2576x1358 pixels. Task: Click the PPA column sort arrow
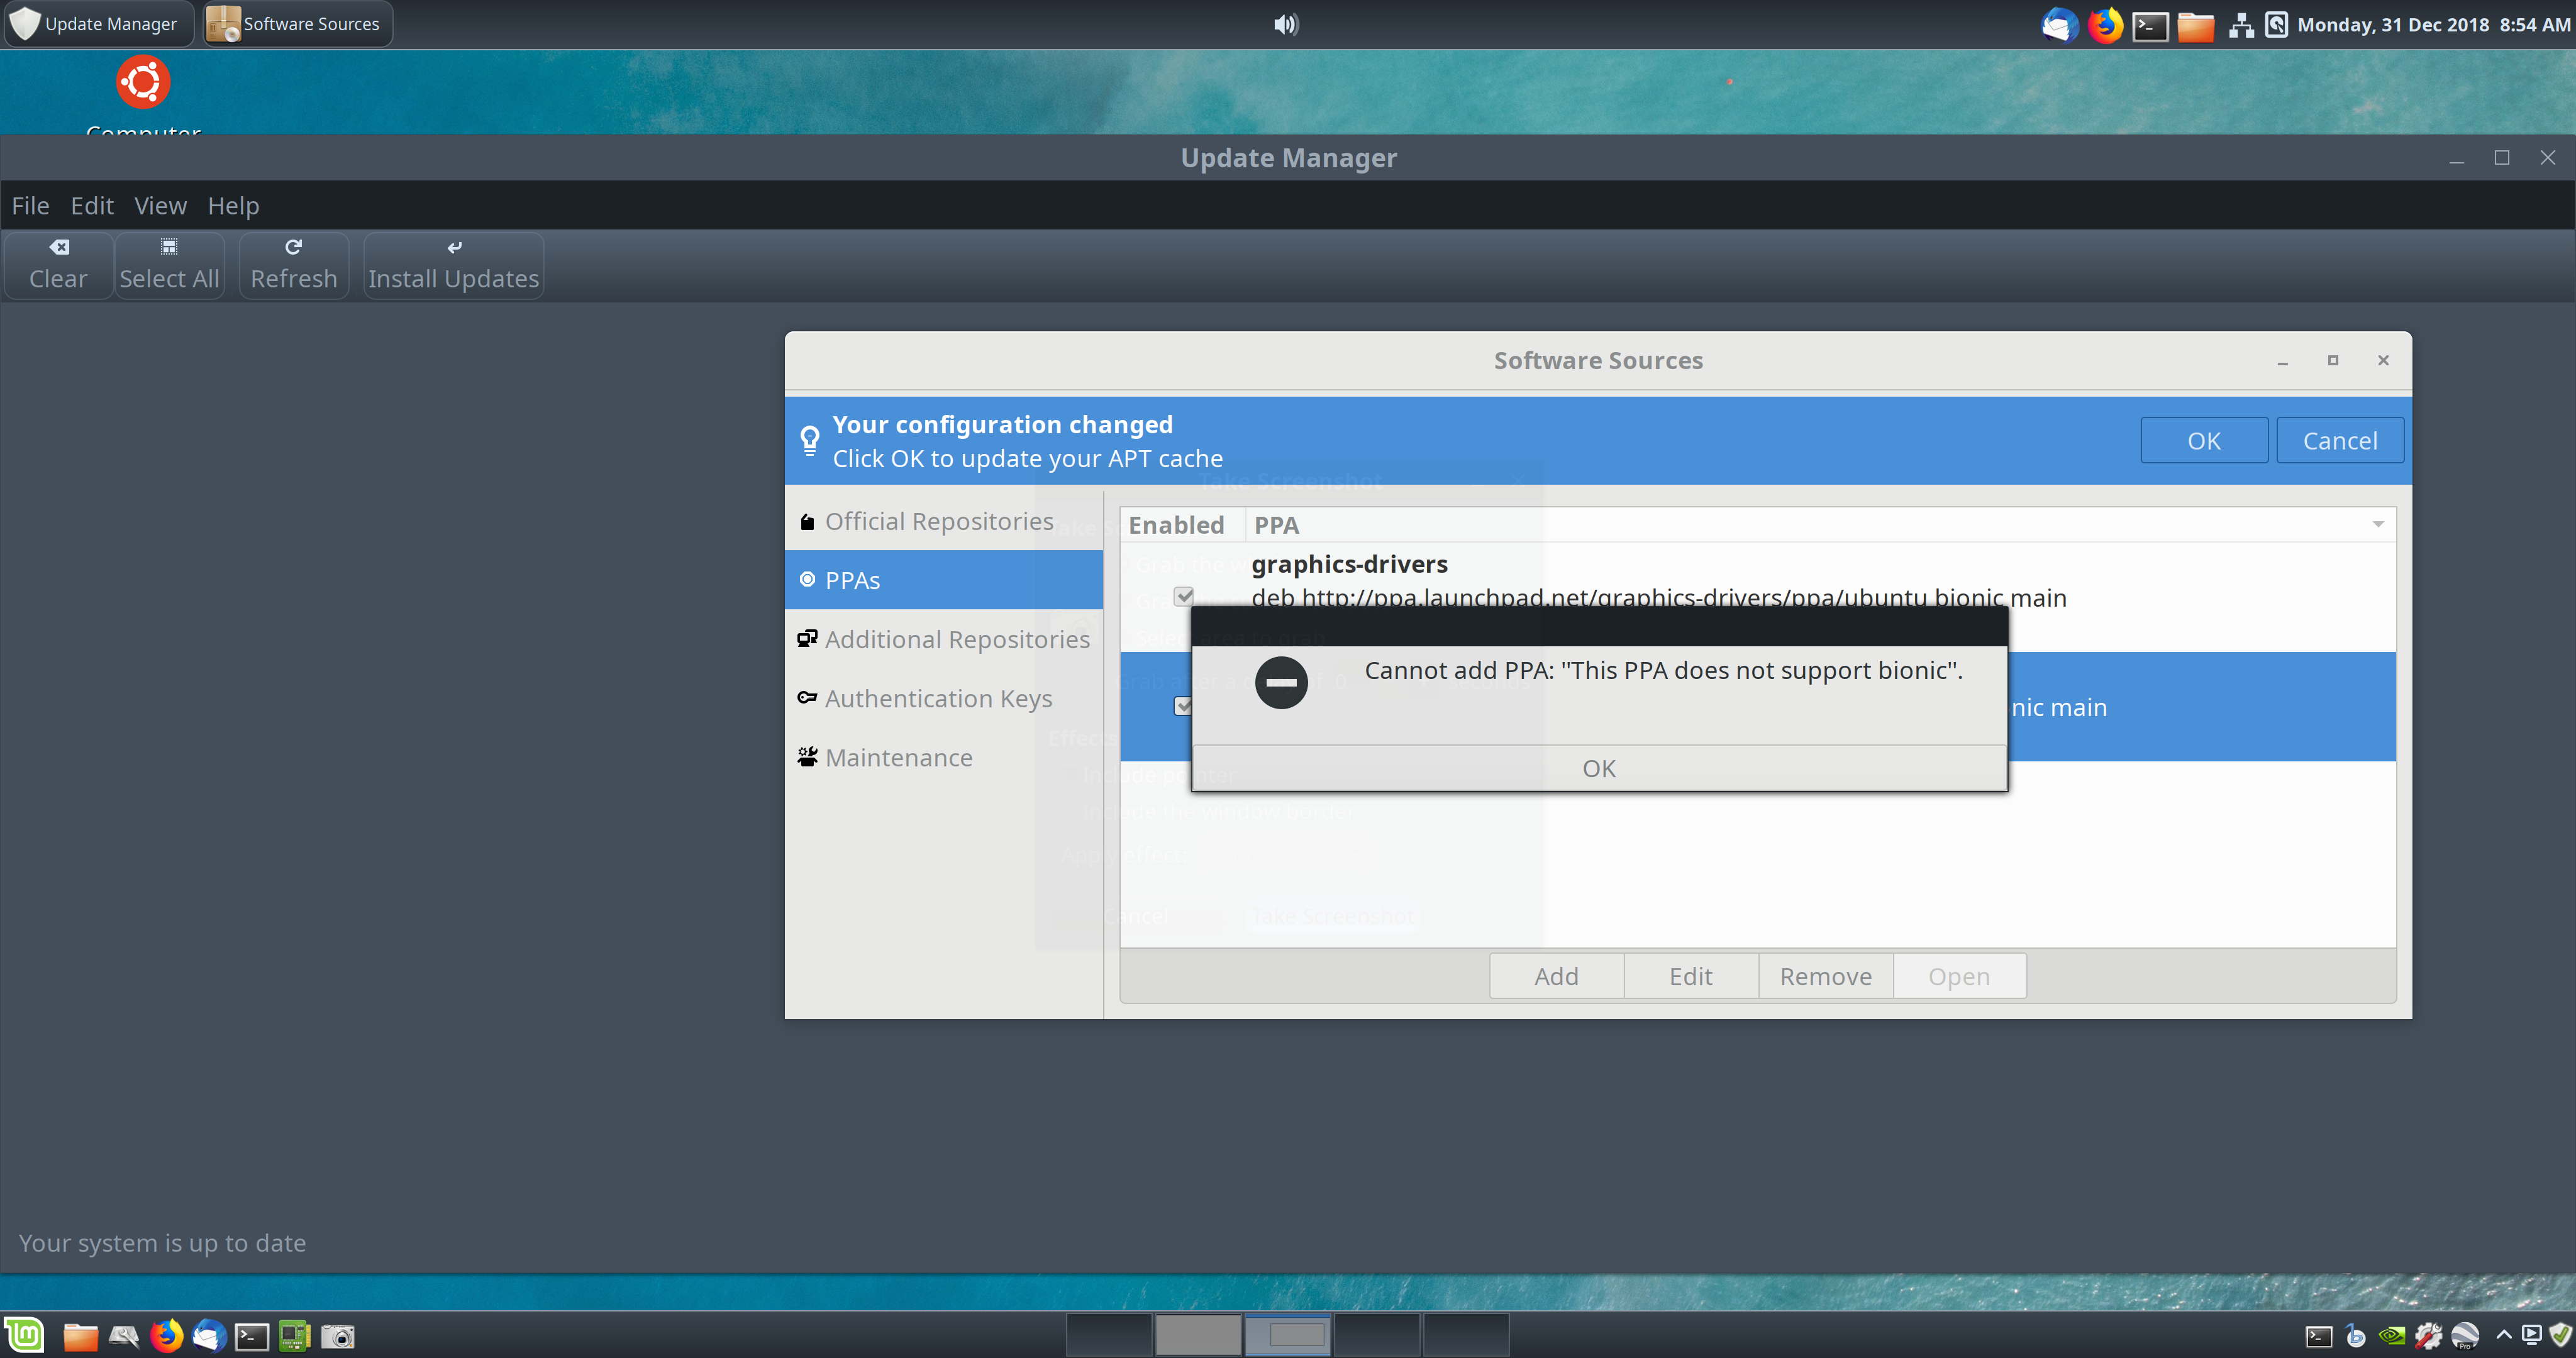point(2378,525)
